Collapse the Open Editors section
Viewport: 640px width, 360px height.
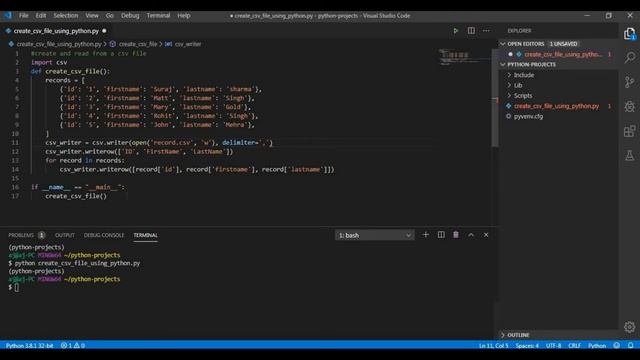click(x=503, y=44)
